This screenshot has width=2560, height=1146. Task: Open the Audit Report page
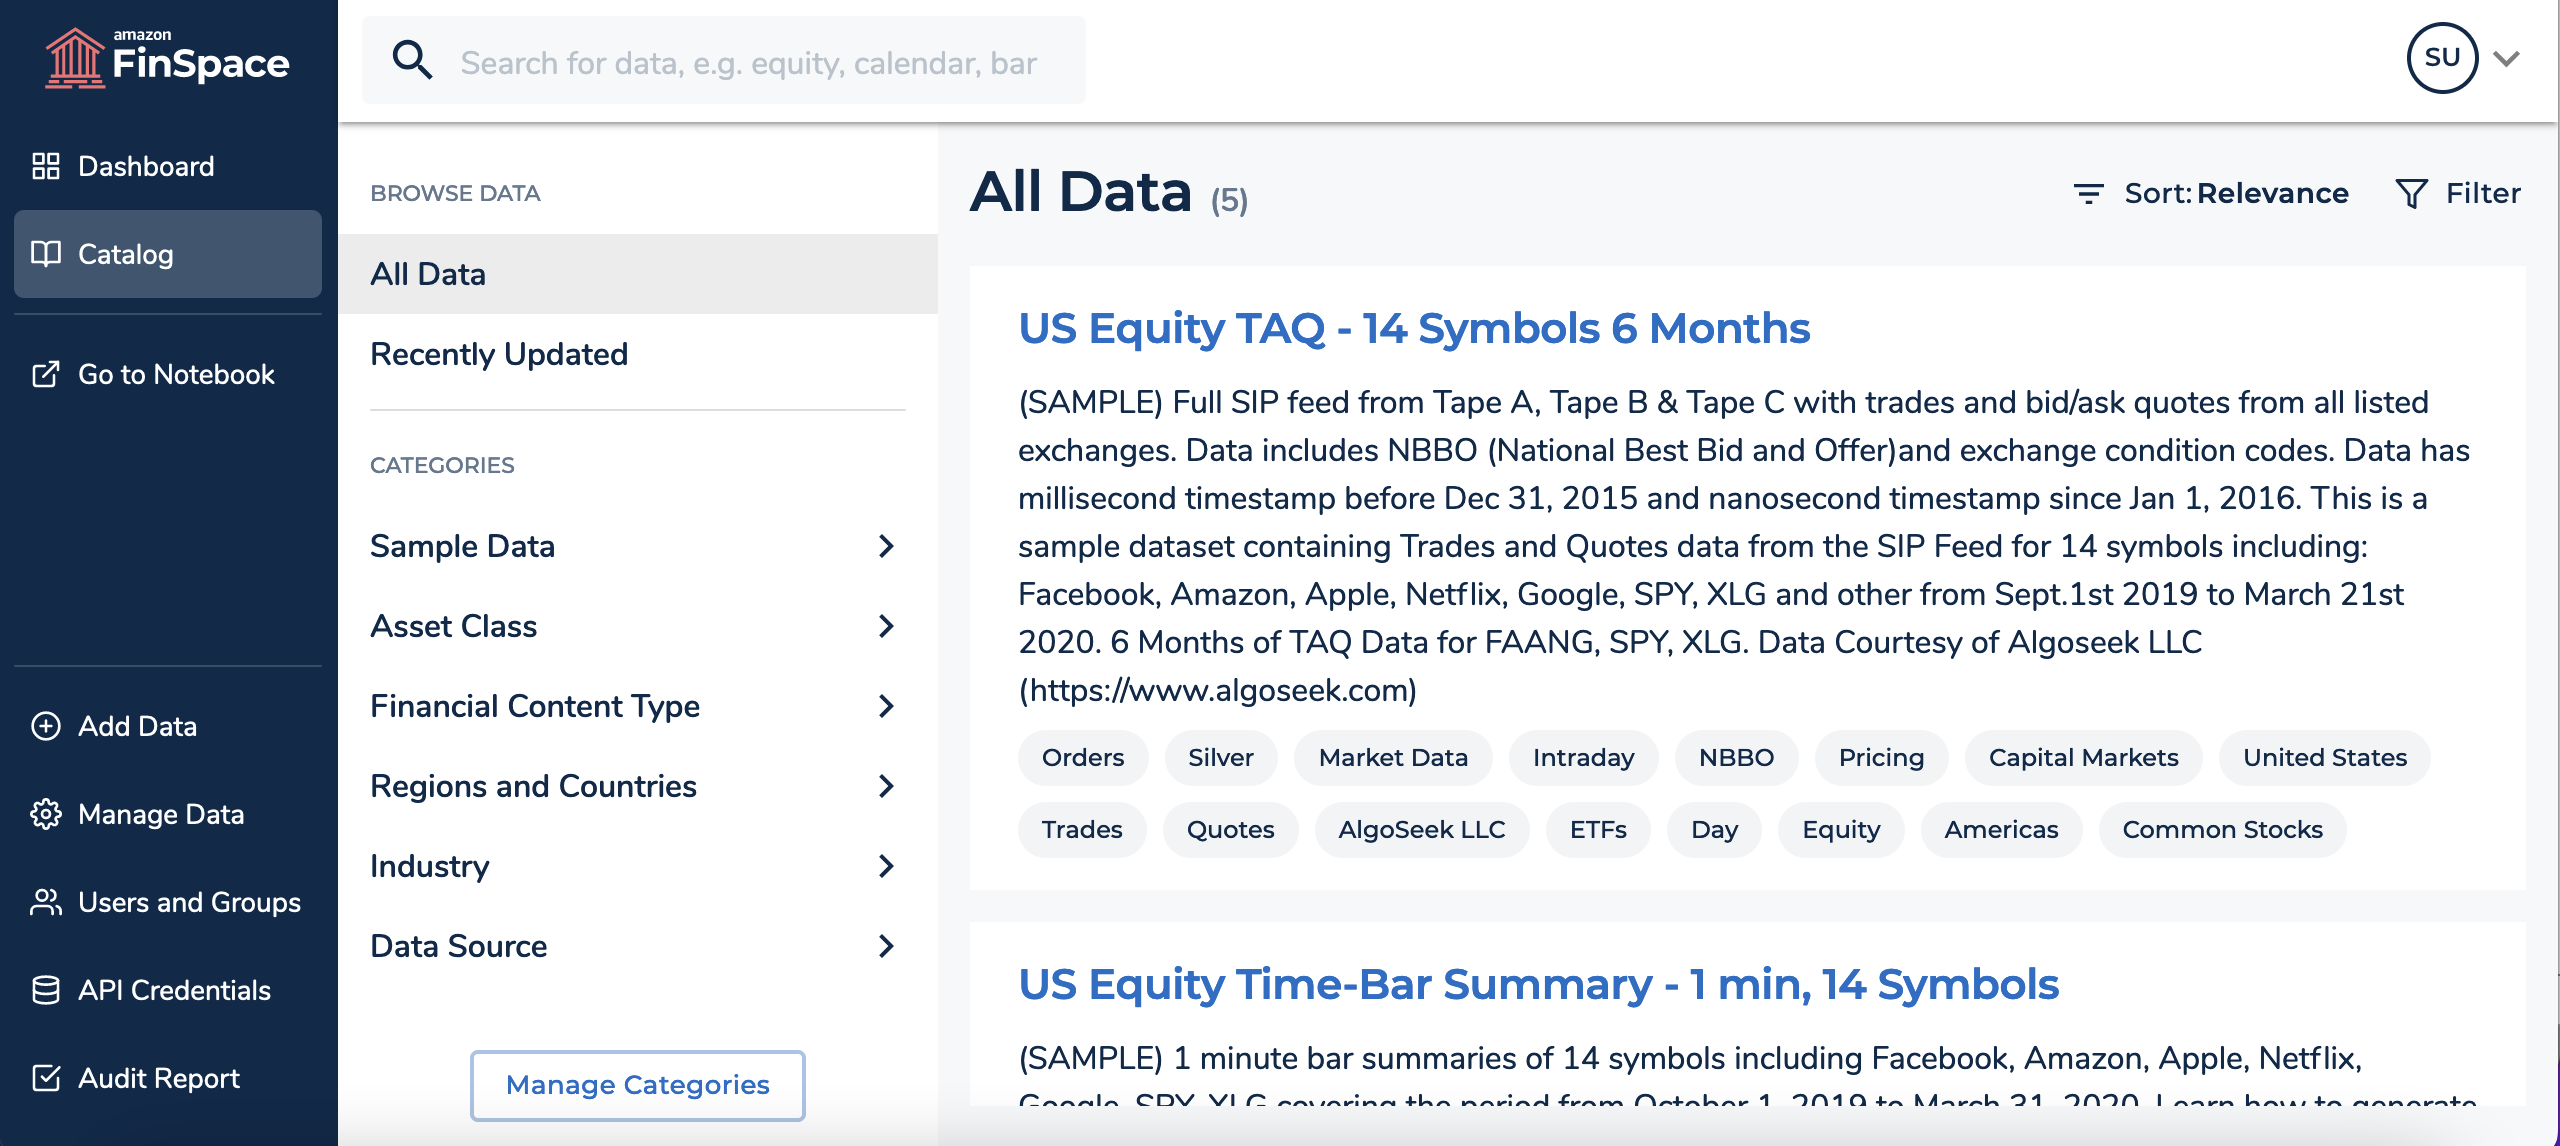tap(168, 1078)
